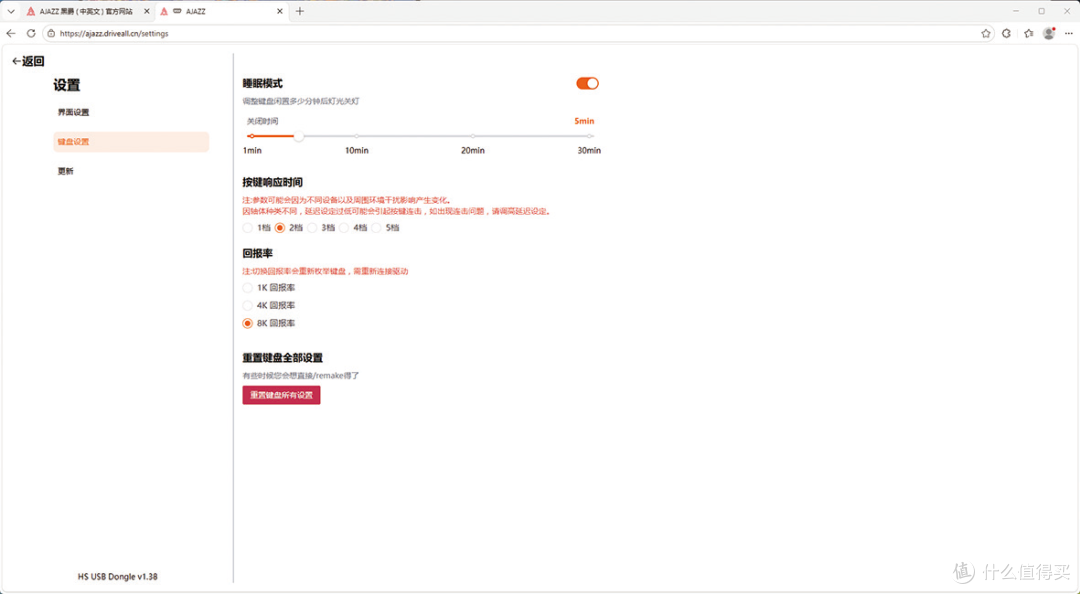Go back with the 返回 arrow link
Image resolution: width=1080 pixels, height=594 pixels.
point(28,61)
